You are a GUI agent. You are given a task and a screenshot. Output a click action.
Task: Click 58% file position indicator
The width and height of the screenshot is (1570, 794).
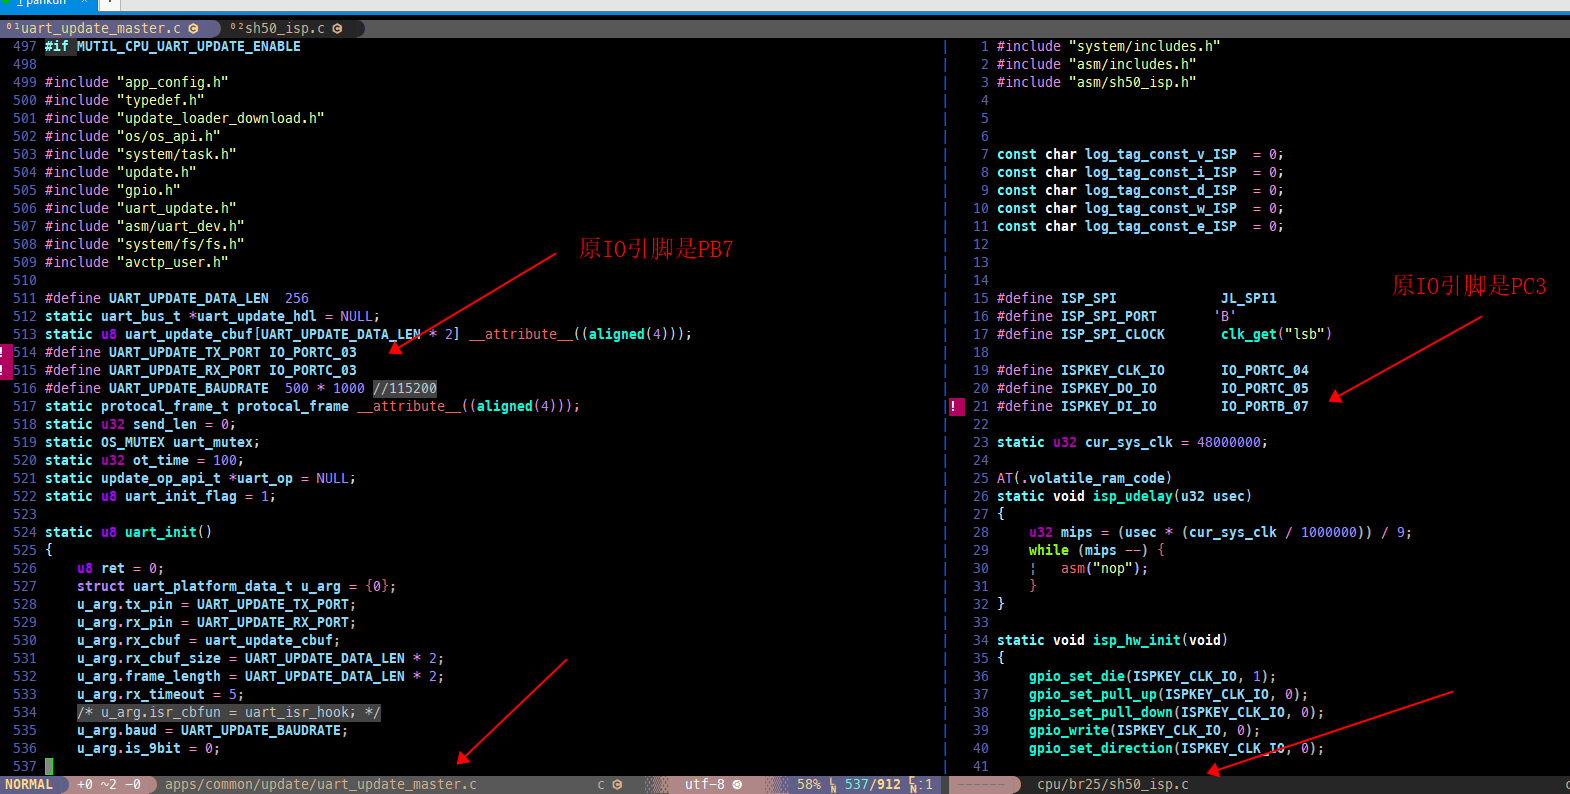(x=808, y=785)
